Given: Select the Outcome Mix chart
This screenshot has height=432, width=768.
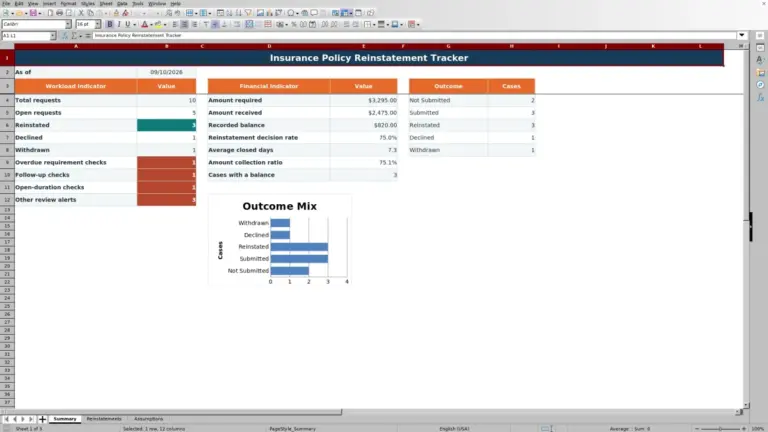Looking at the screenshot, I should (x=280, y=240).
